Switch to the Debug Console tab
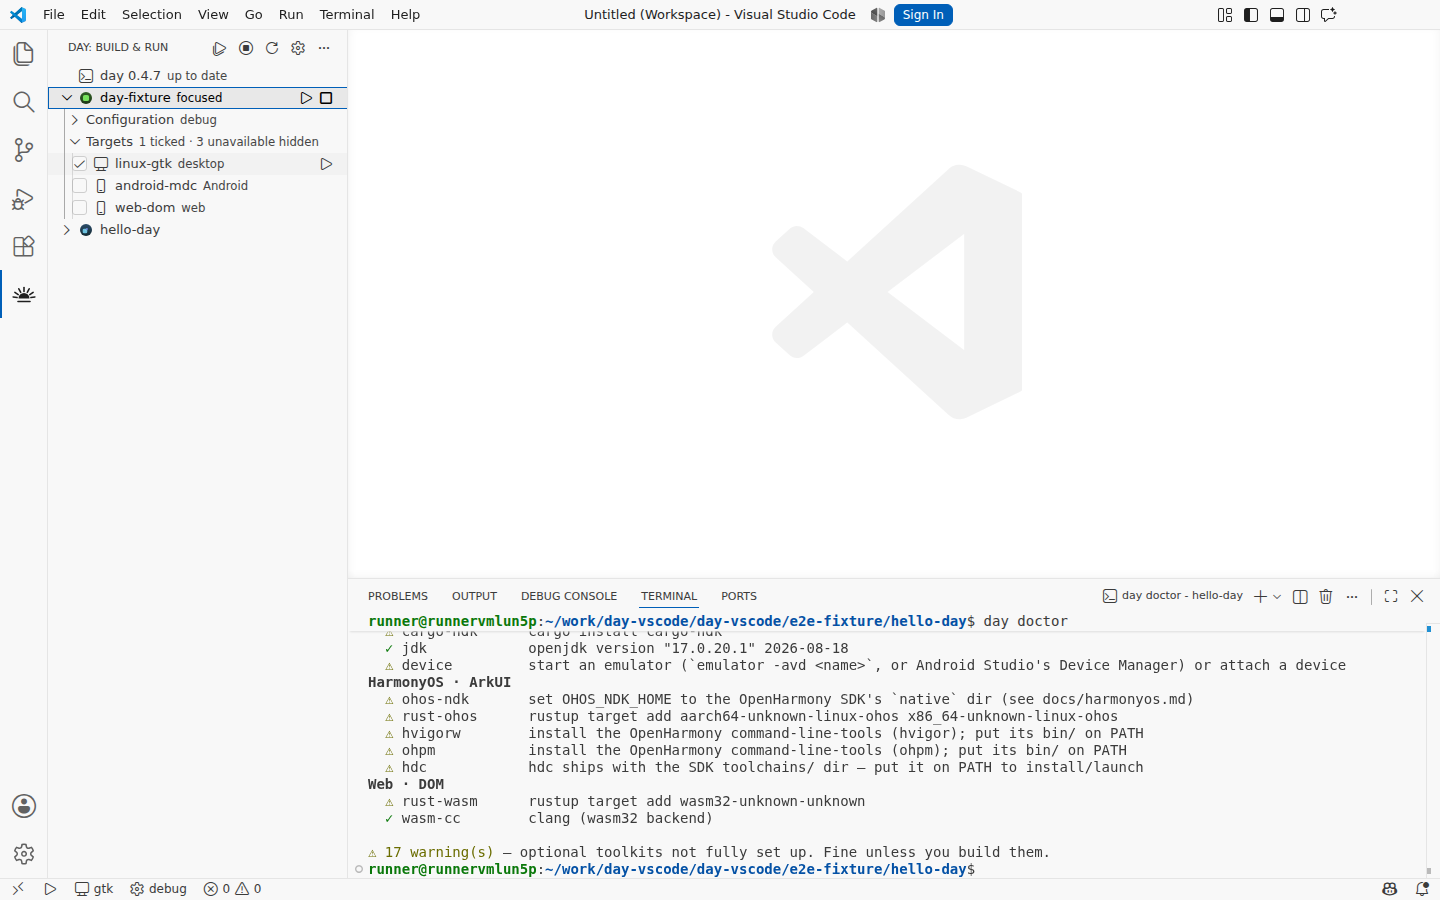The width and height of the screenshot is (1440, 900). [x=569, y=596]
